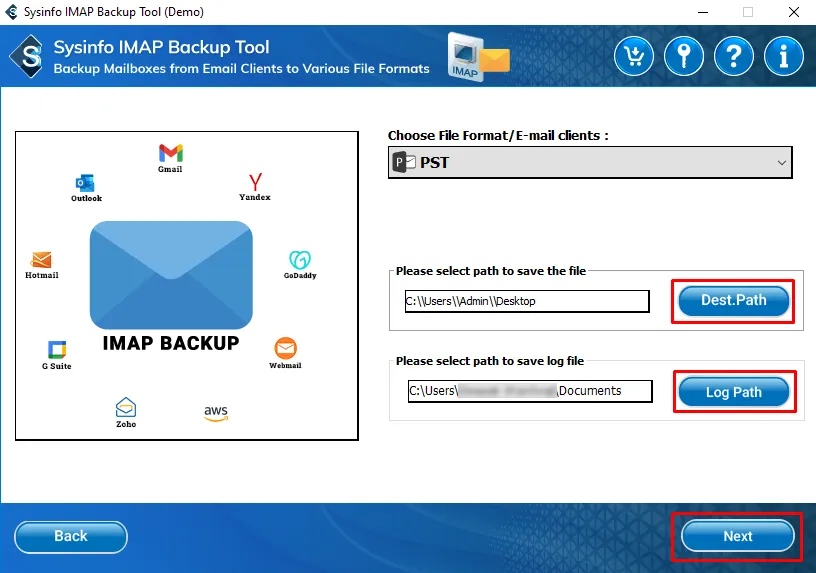Click the Log Path button
The image size is (816, 573).
click(733, 391)
